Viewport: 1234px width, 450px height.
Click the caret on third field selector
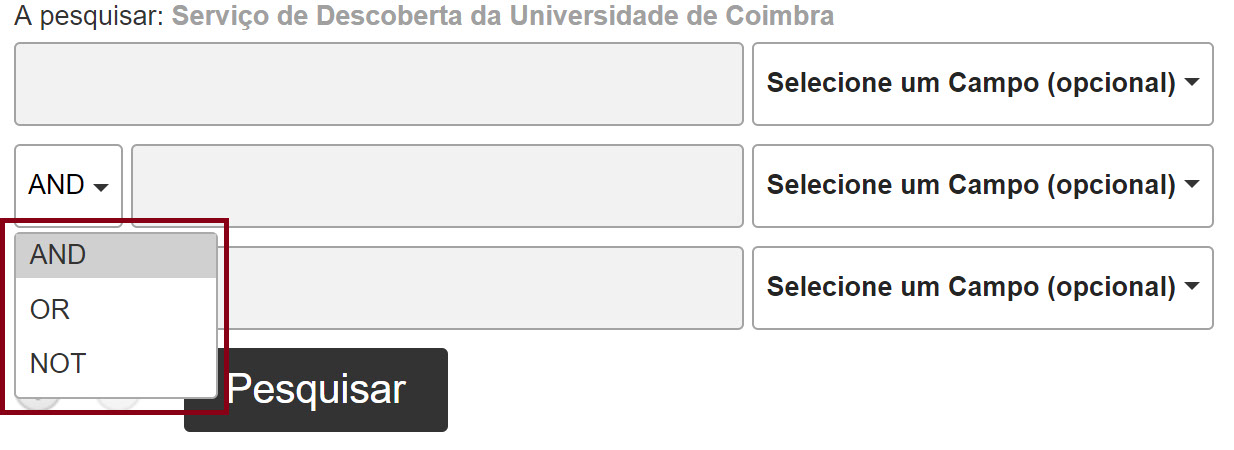(1191, 287)
